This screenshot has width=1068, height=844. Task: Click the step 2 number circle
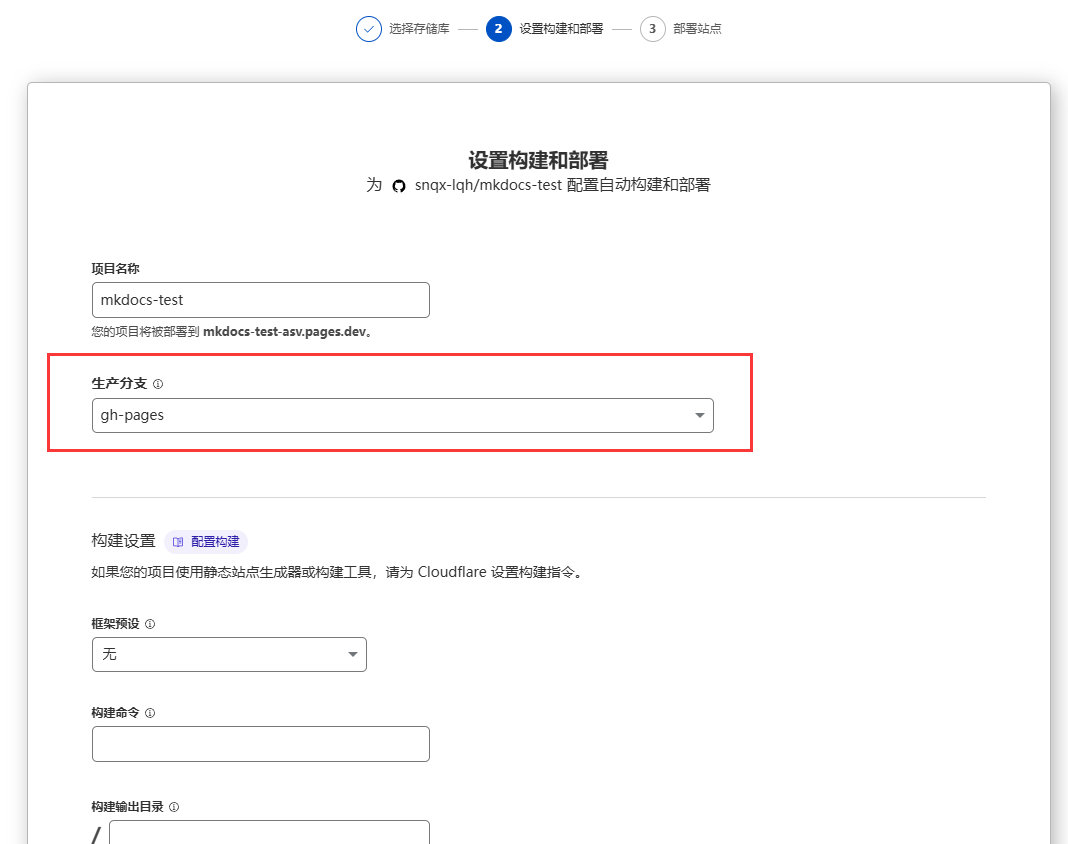(x=498, y=29)
